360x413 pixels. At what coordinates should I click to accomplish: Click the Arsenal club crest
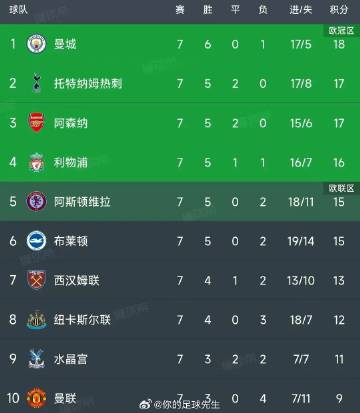coord(36,123)
